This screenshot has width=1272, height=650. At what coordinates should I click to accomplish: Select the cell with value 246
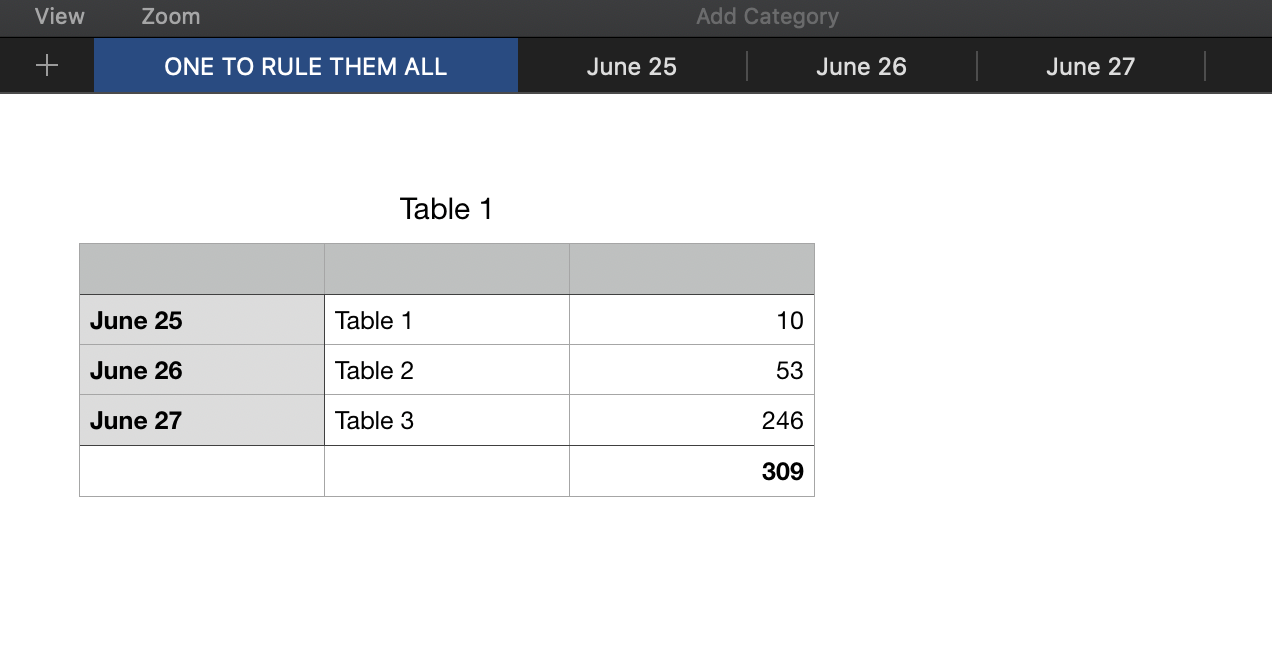[x=691, y=420]
